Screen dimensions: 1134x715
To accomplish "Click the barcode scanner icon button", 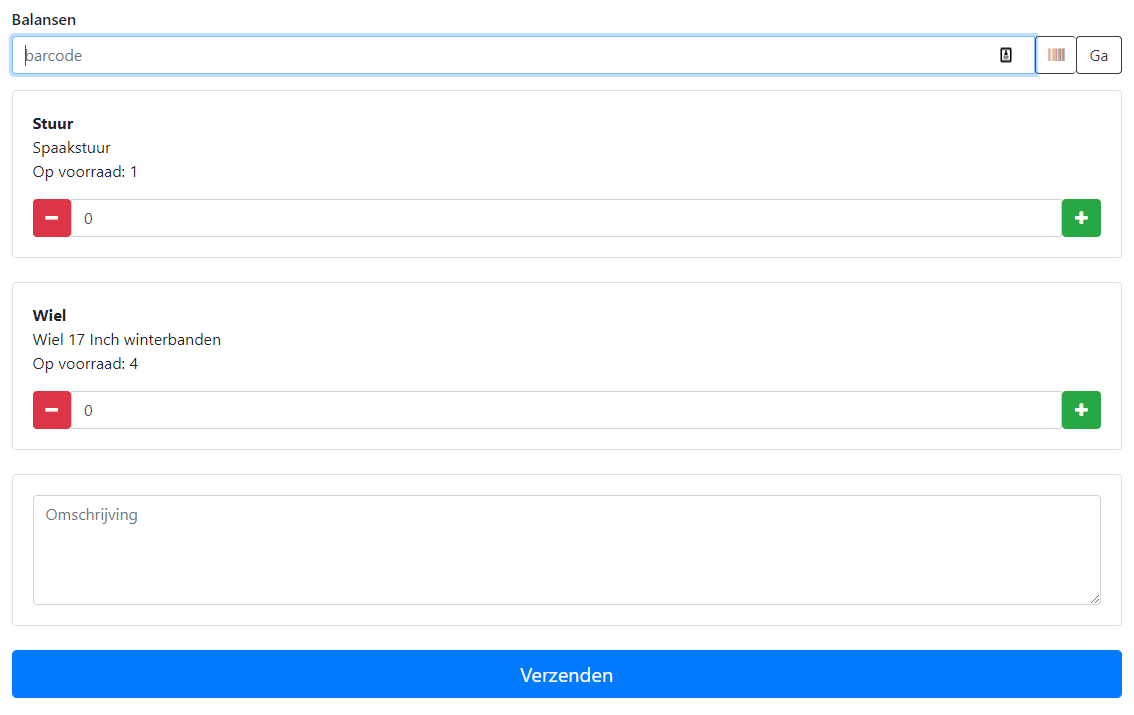I will pyautogui.click(x=1056, y=55).
